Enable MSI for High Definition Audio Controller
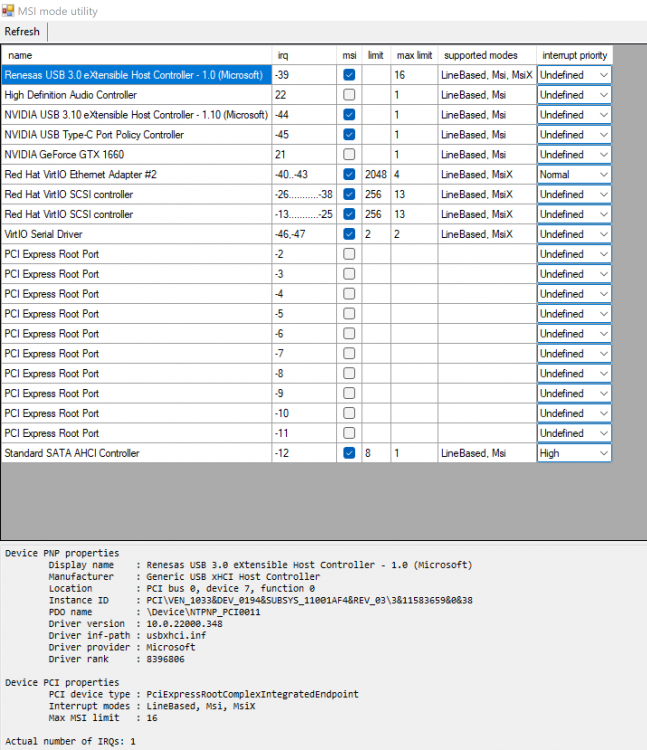Screen dimensions: 647x750 coord(349,95)
